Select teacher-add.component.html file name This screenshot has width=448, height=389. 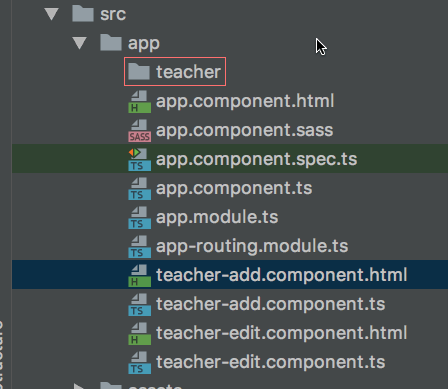[281, 275]
